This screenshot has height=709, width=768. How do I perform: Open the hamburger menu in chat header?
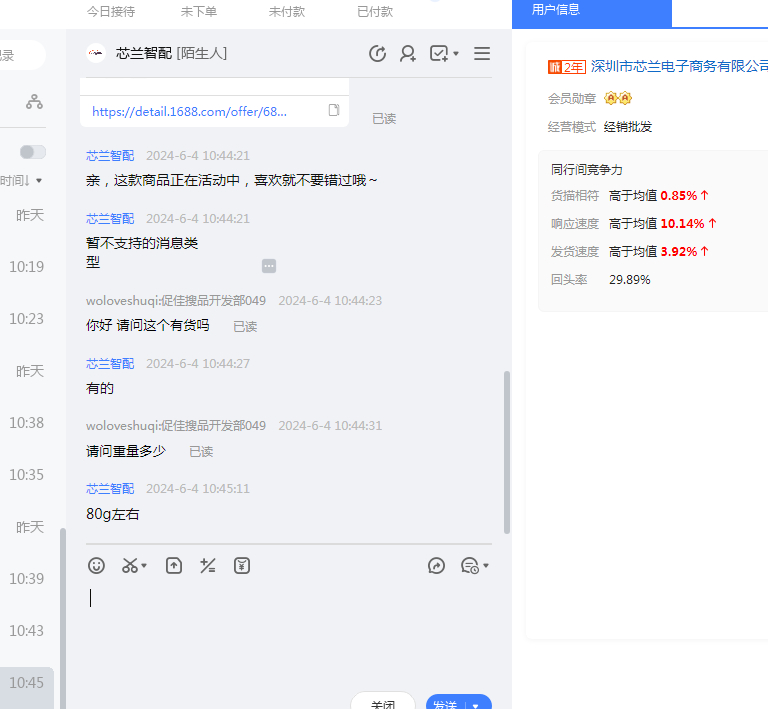482,54
